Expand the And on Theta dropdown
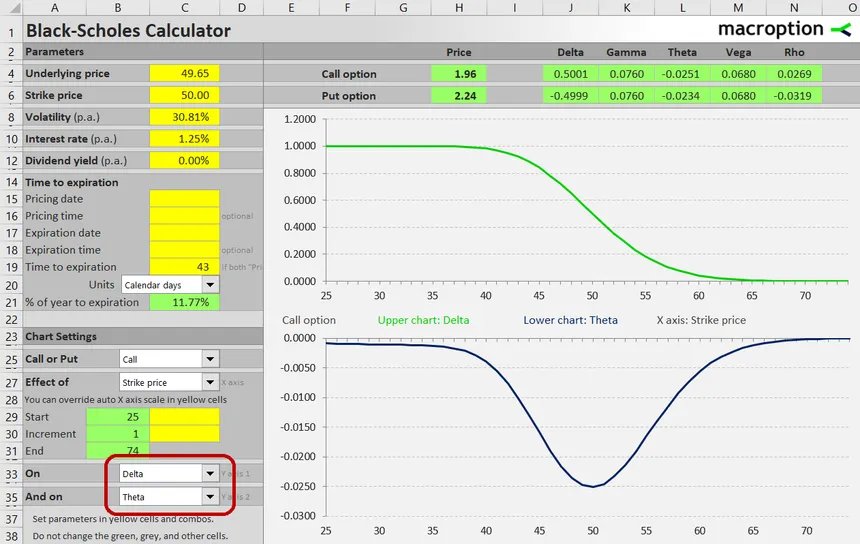Image resolution: width=860 pixels, height=544 pixels. (210, 496)
